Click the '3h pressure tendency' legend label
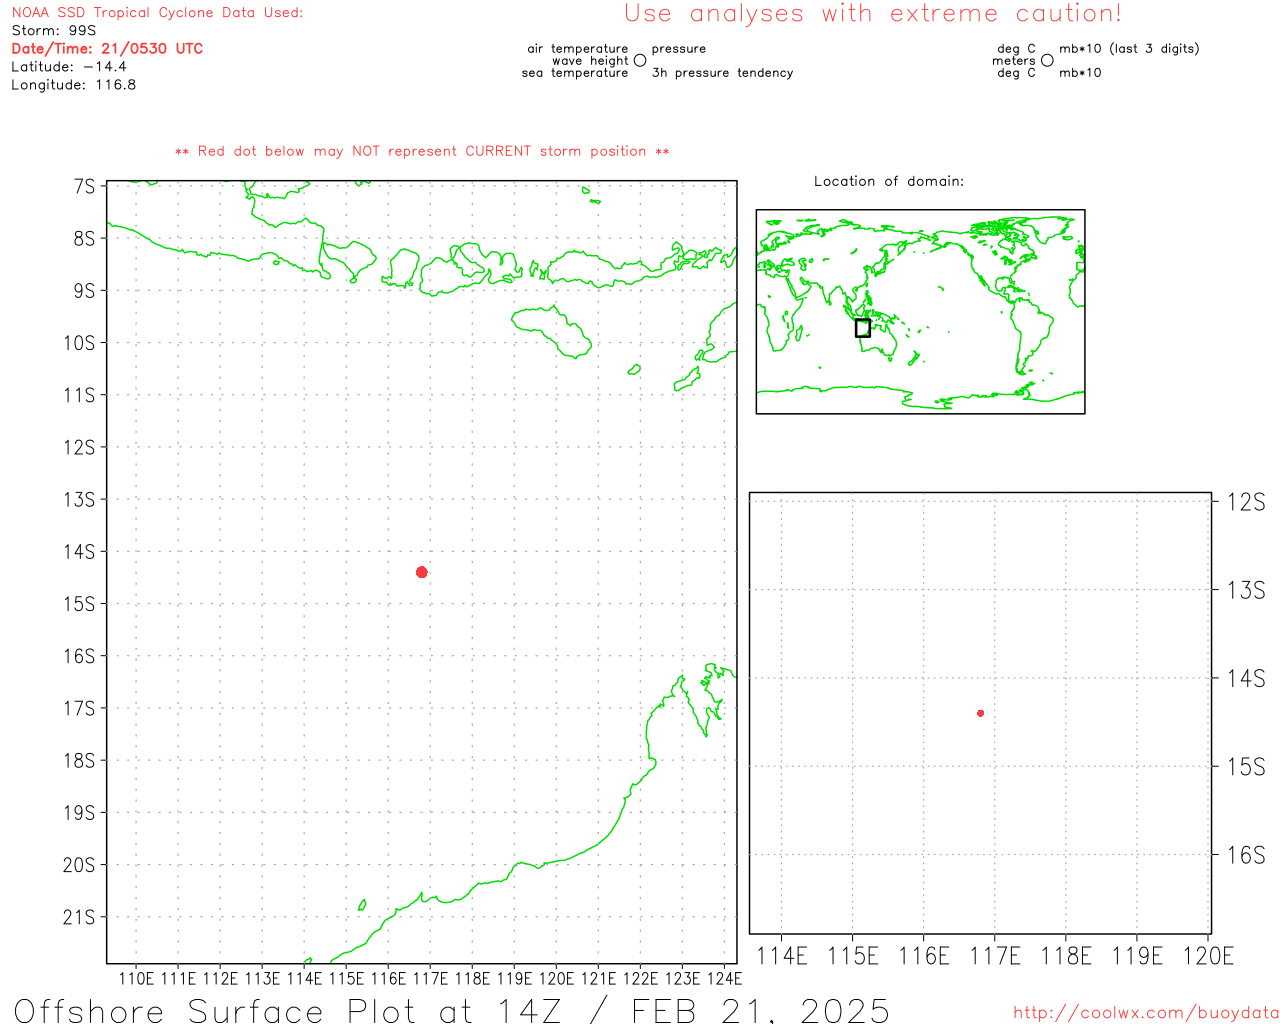 [723, 73]
